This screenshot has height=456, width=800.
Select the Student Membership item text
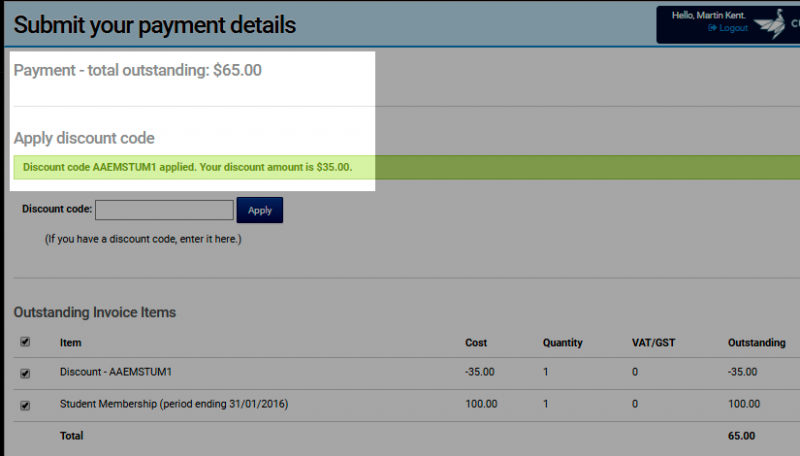coord(174,404)
